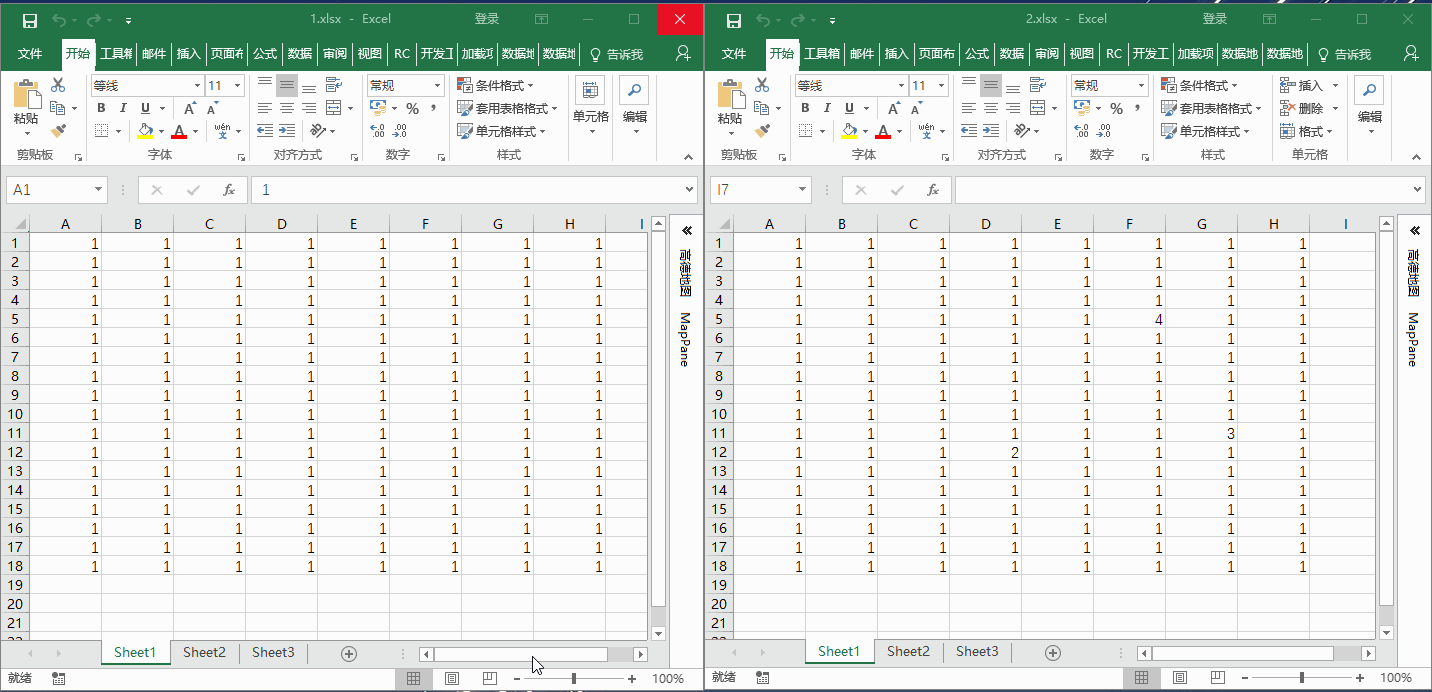Open the 插入 Insert tab in 1.xlsx

[188, 54]
